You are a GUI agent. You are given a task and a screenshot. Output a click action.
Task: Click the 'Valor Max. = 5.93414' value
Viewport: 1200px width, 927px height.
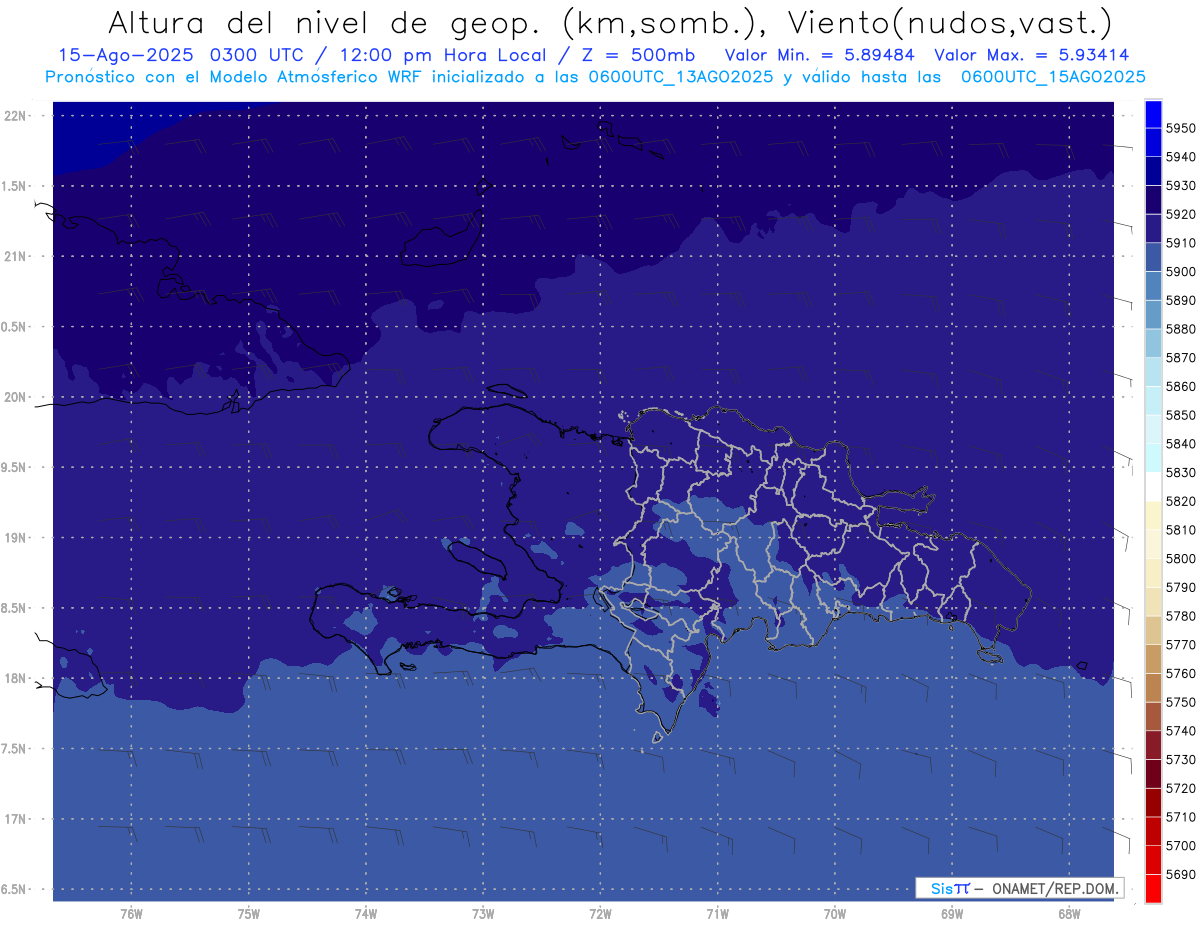point(1032,56)
